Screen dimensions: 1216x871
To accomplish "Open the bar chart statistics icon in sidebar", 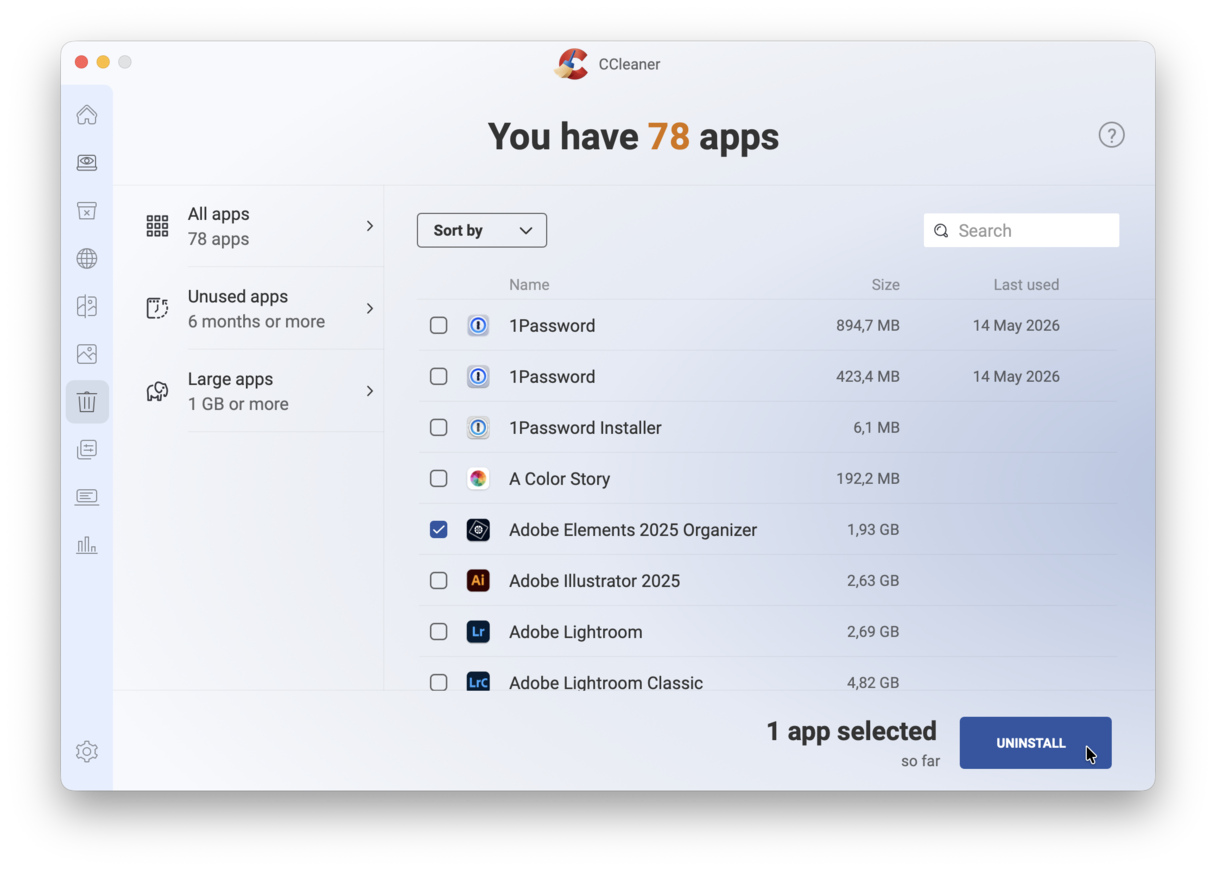I will coord(87,545).
